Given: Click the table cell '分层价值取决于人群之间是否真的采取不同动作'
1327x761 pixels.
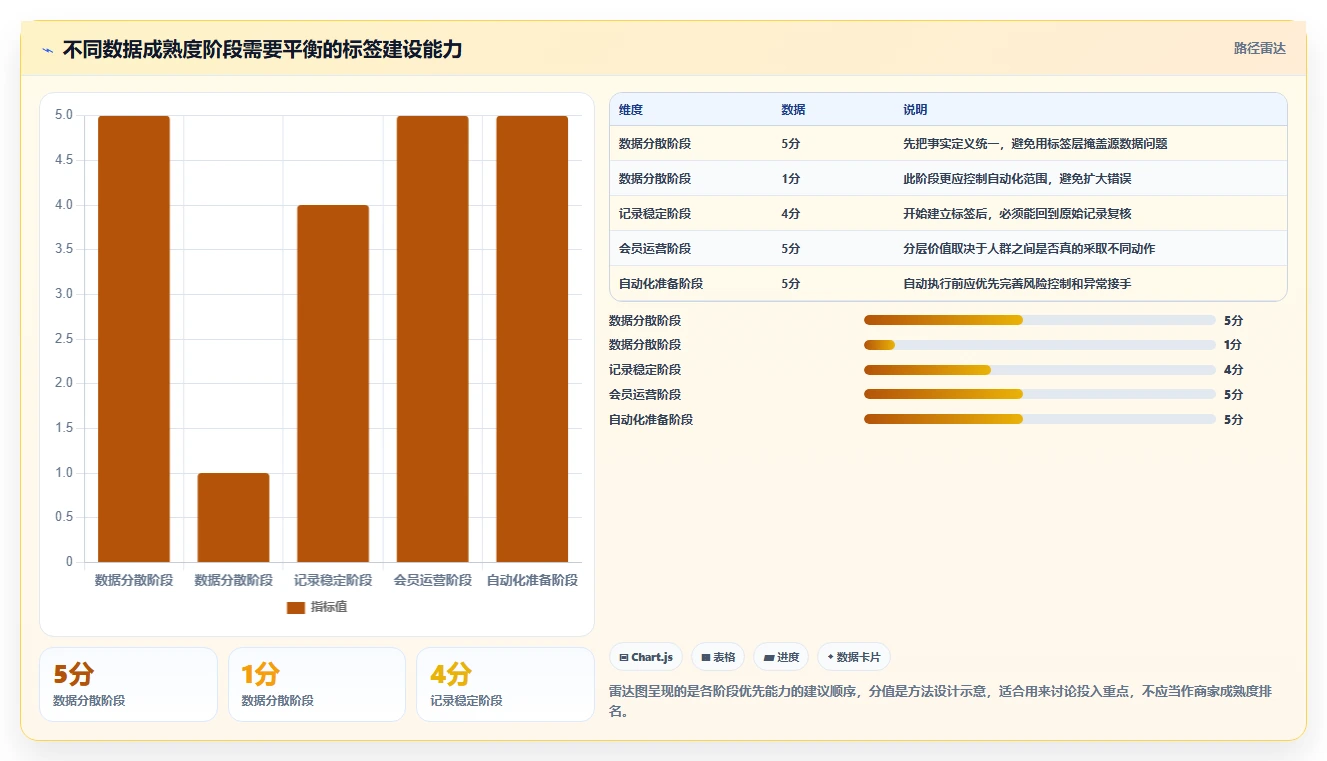Looking at the screenshot, I should (1029, 249).
